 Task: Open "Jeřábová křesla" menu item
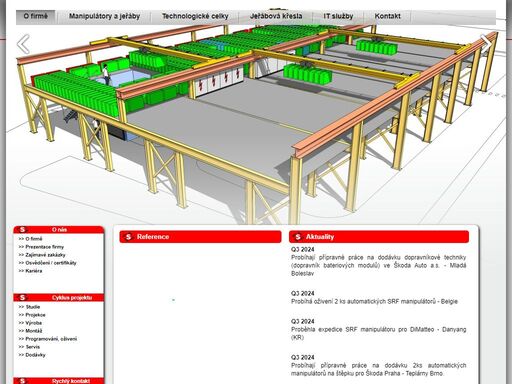[x=276, y=16]
